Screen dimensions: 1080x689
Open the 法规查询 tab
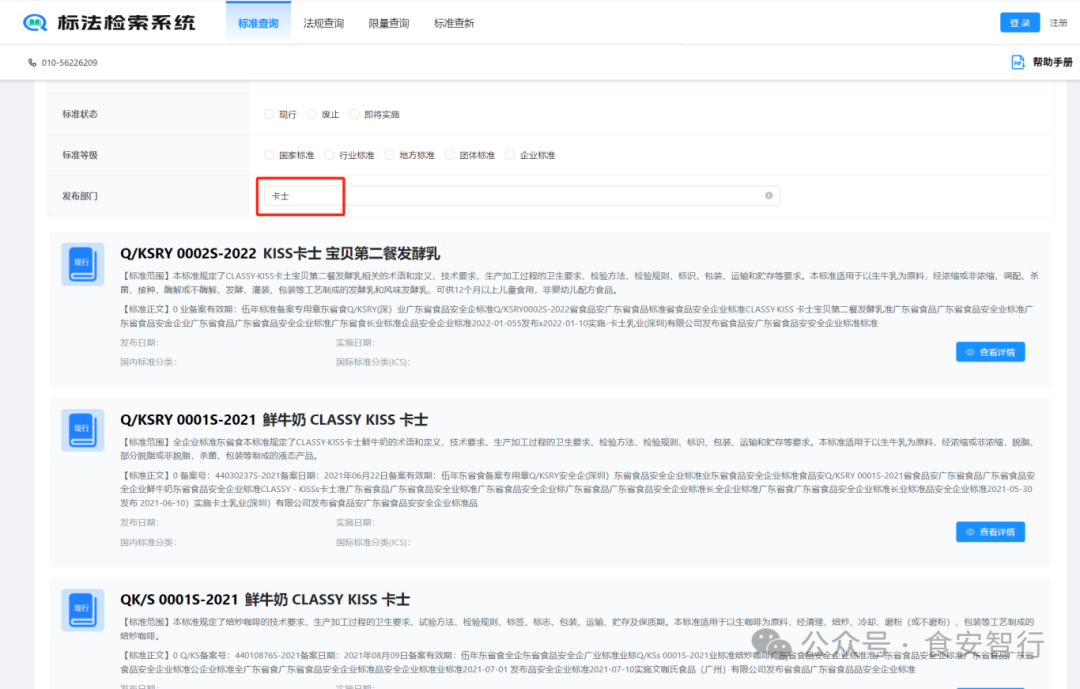(324, 23)
